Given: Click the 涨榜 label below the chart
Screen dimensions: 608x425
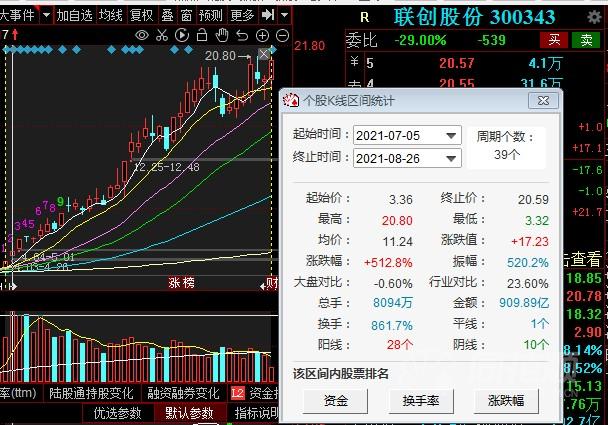Looking at the screenshot, I should 181,283.
